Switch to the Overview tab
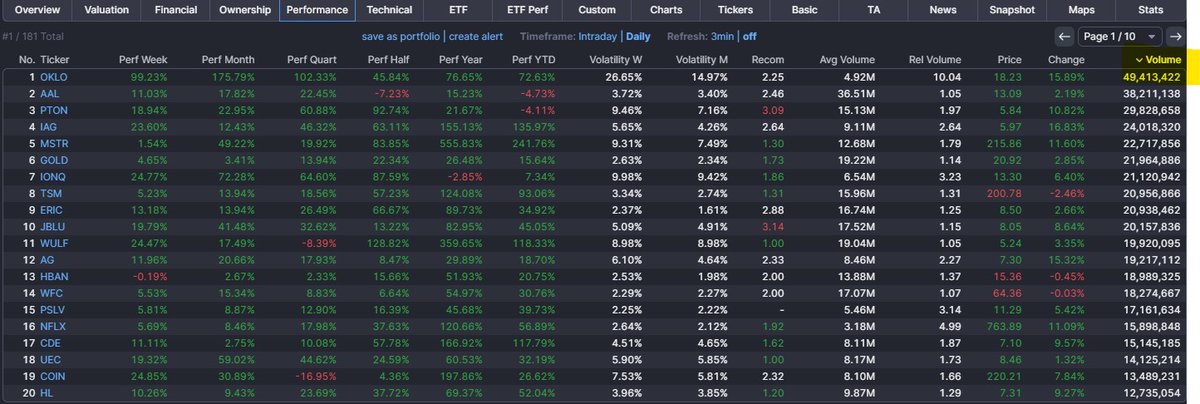Image resolution: width=1200 pixels, height=404 pixels. [35, 11]
